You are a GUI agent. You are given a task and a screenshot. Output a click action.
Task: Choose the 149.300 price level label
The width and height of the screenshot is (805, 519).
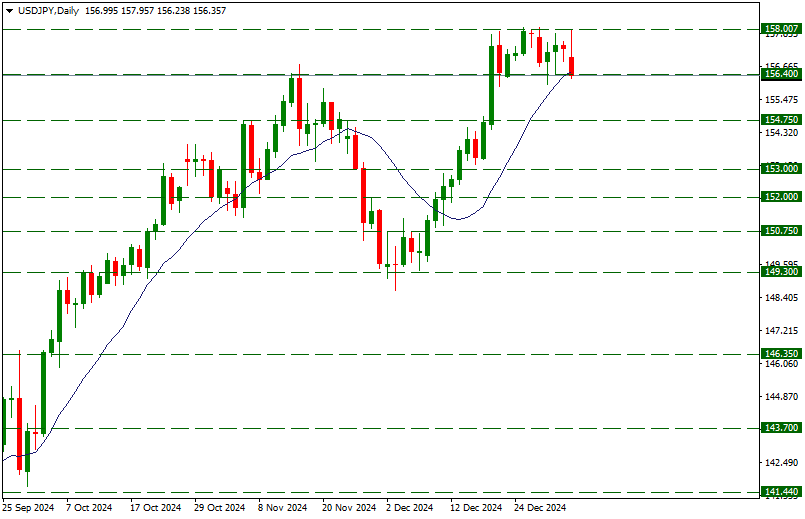coord(780,272)
